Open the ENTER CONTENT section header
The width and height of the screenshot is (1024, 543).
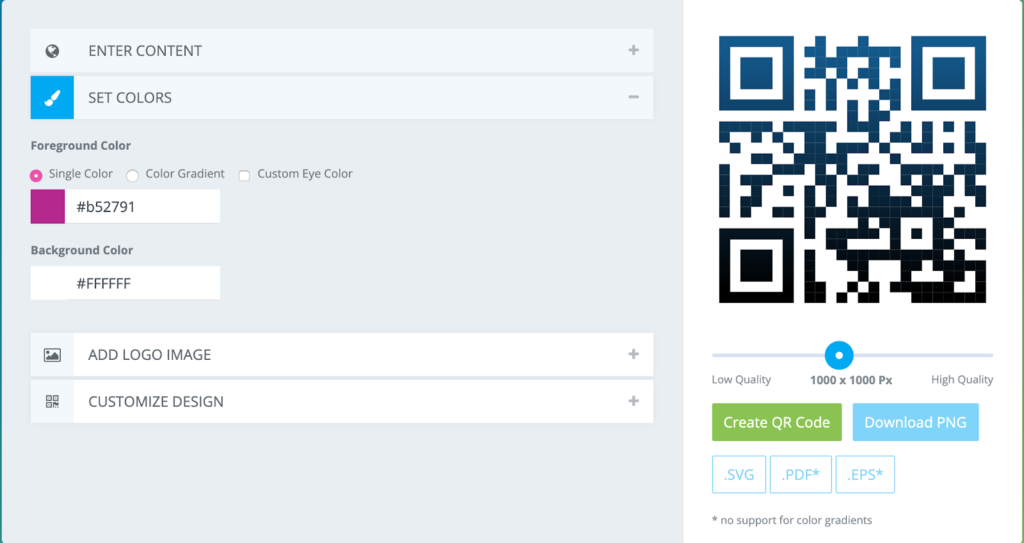[x=342, y=50]
